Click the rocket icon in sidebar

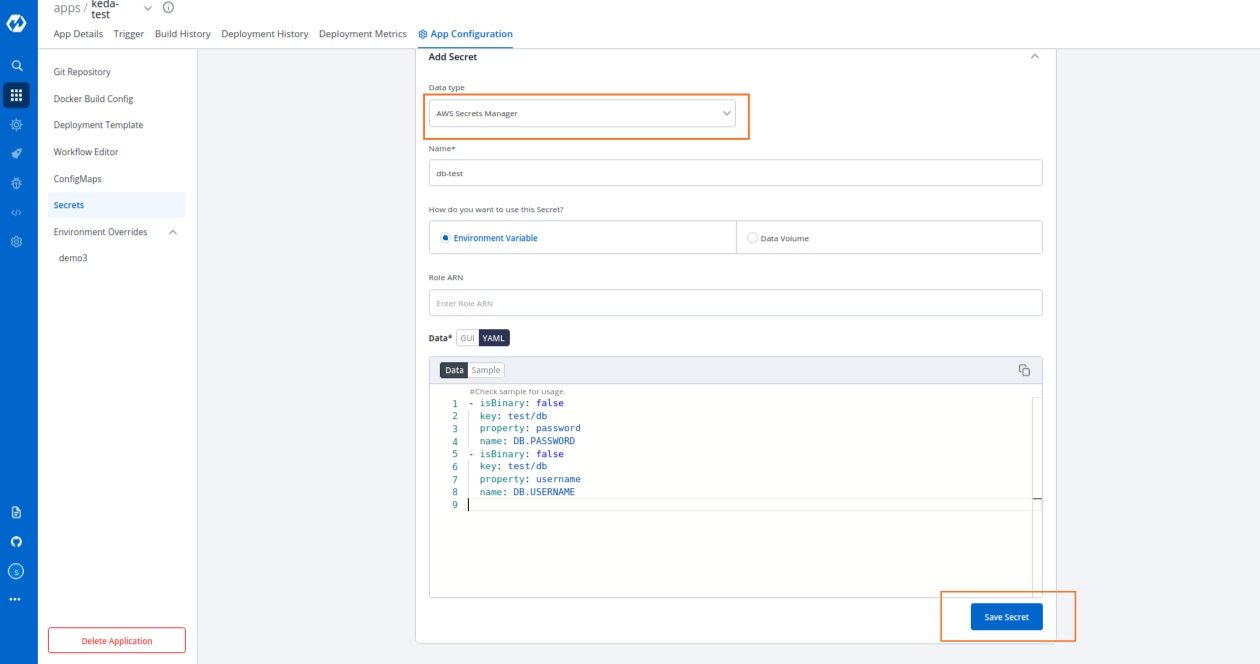pos(16,154)
